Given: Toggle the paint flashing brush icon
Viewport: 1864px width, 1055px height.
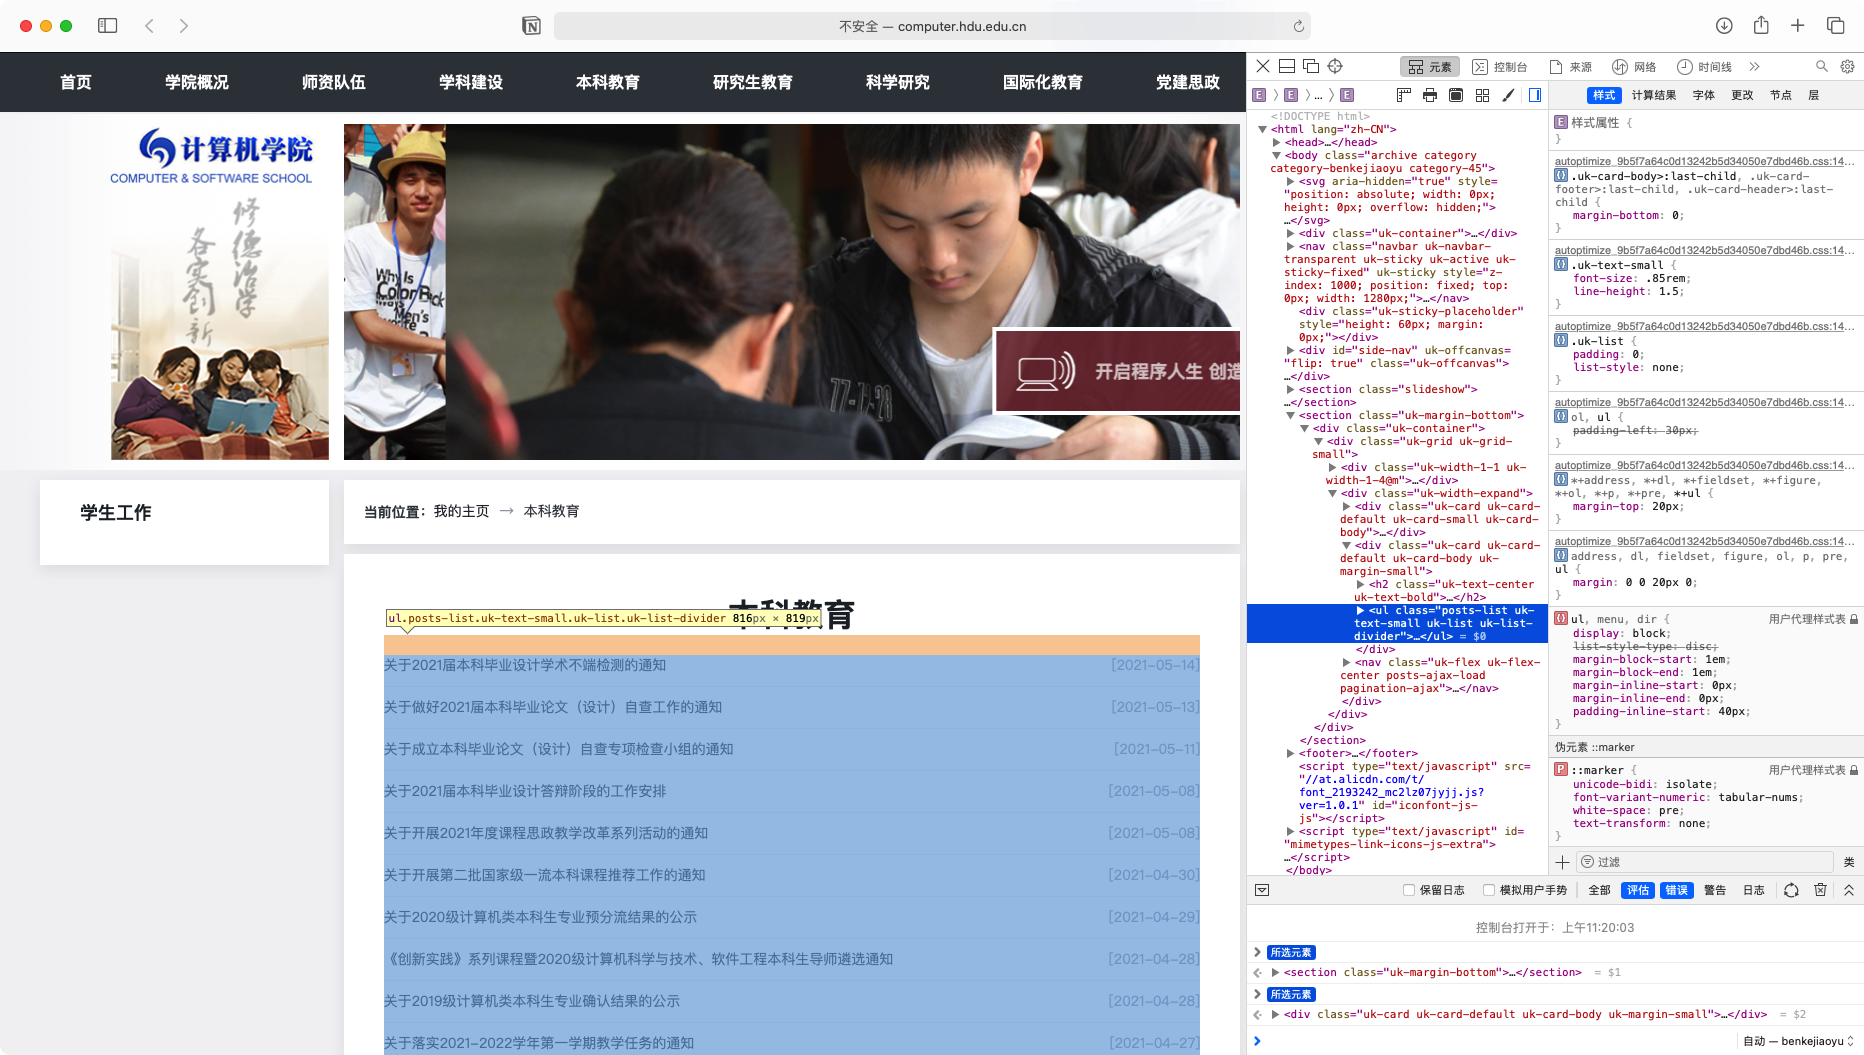Looking at the screenshot, I should click(x=1508, y=95).
